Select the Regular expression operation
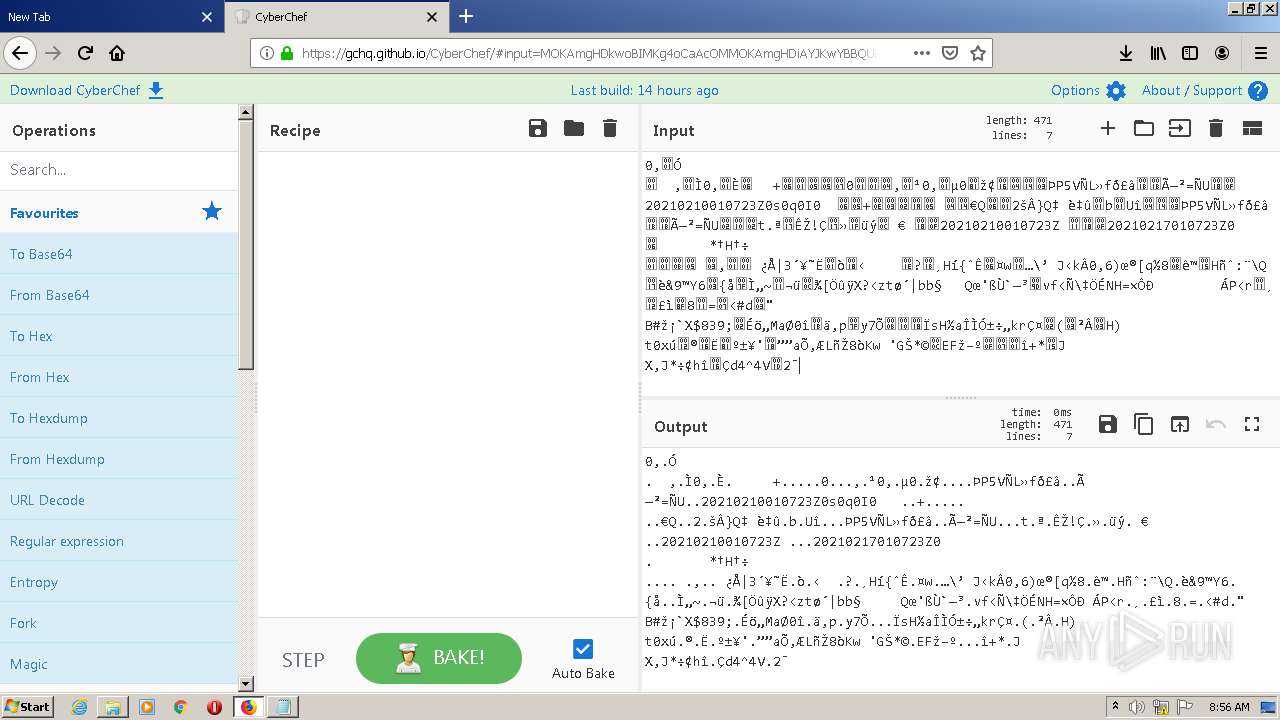This screenshot has height=720, width=1280. [x=119, y=541]
